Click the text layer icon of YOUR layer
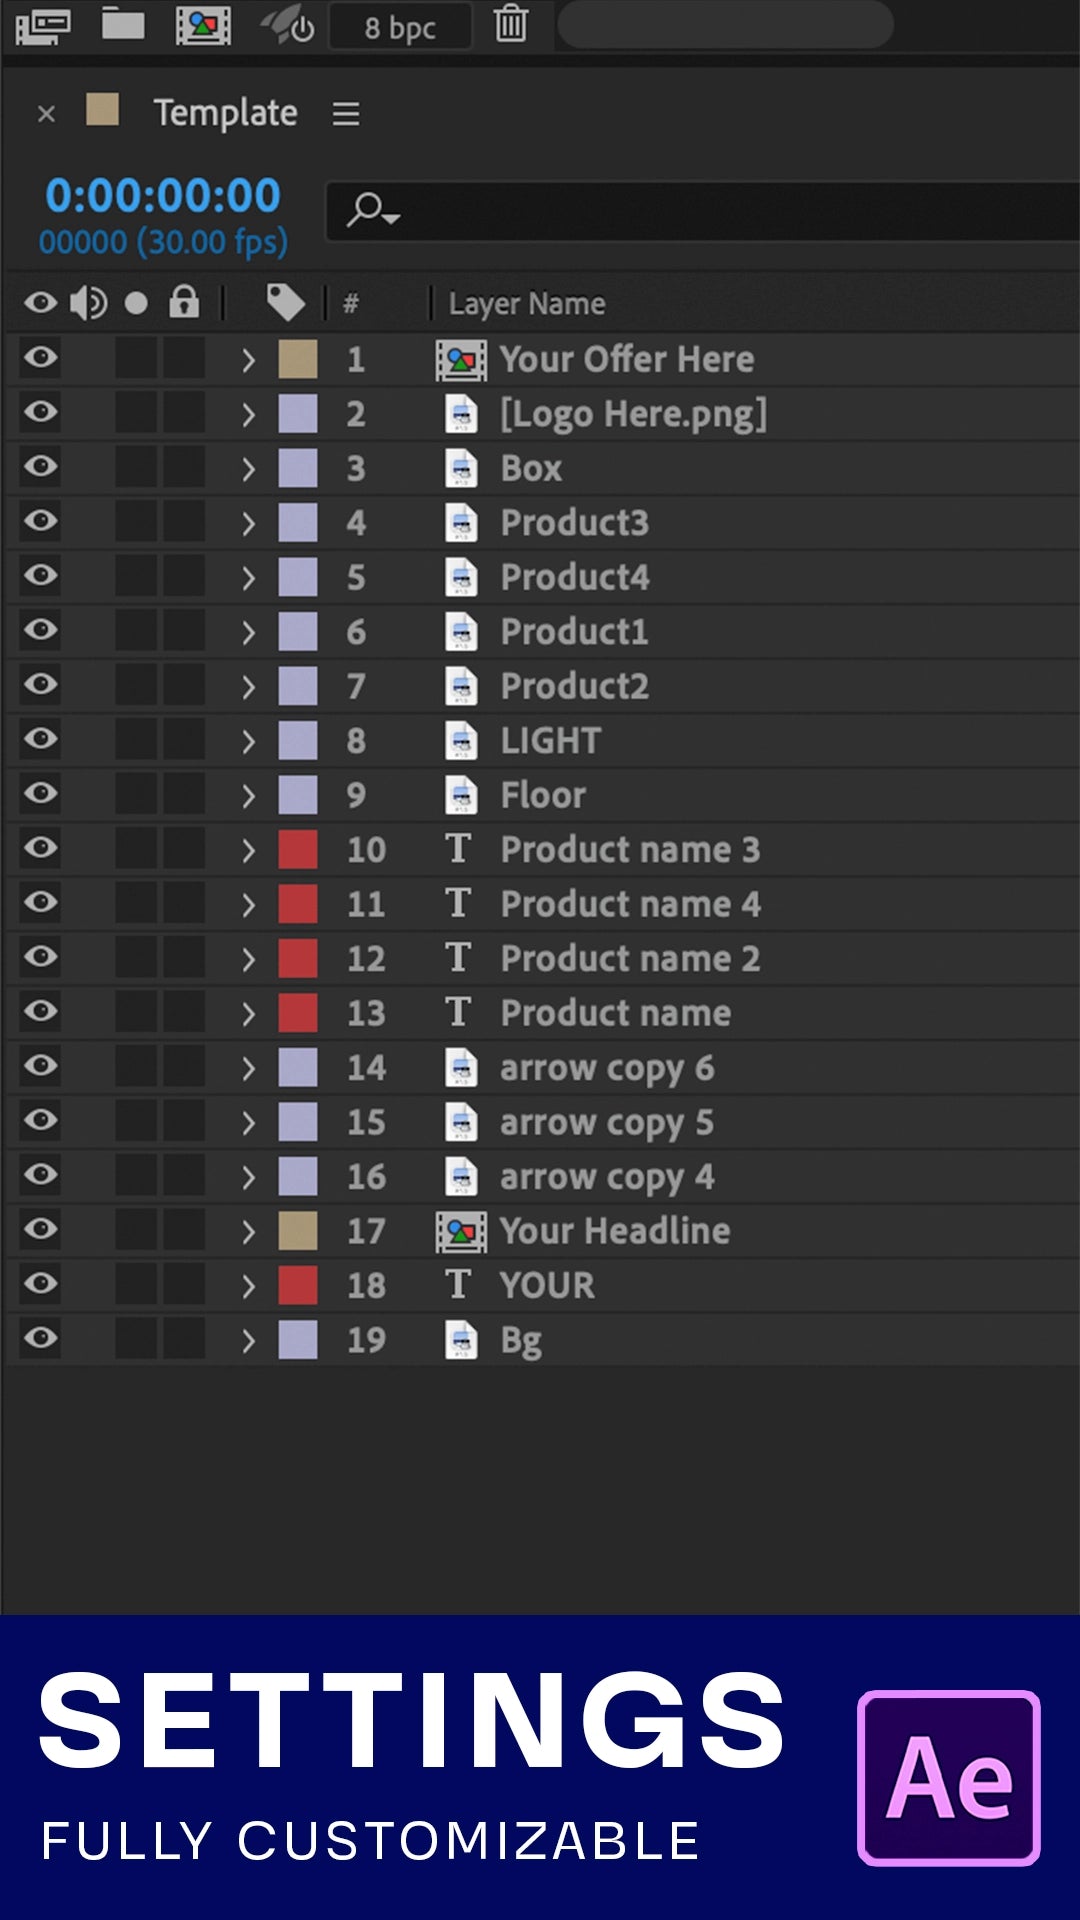The width and height of the screenshot is (1080, 1920). (459, 1285)
